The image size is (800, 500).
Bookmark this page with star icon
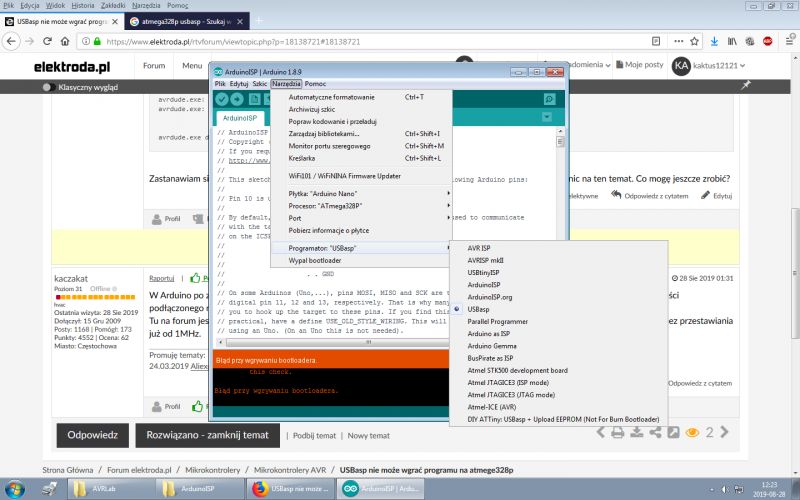click(x=694, y=41)
